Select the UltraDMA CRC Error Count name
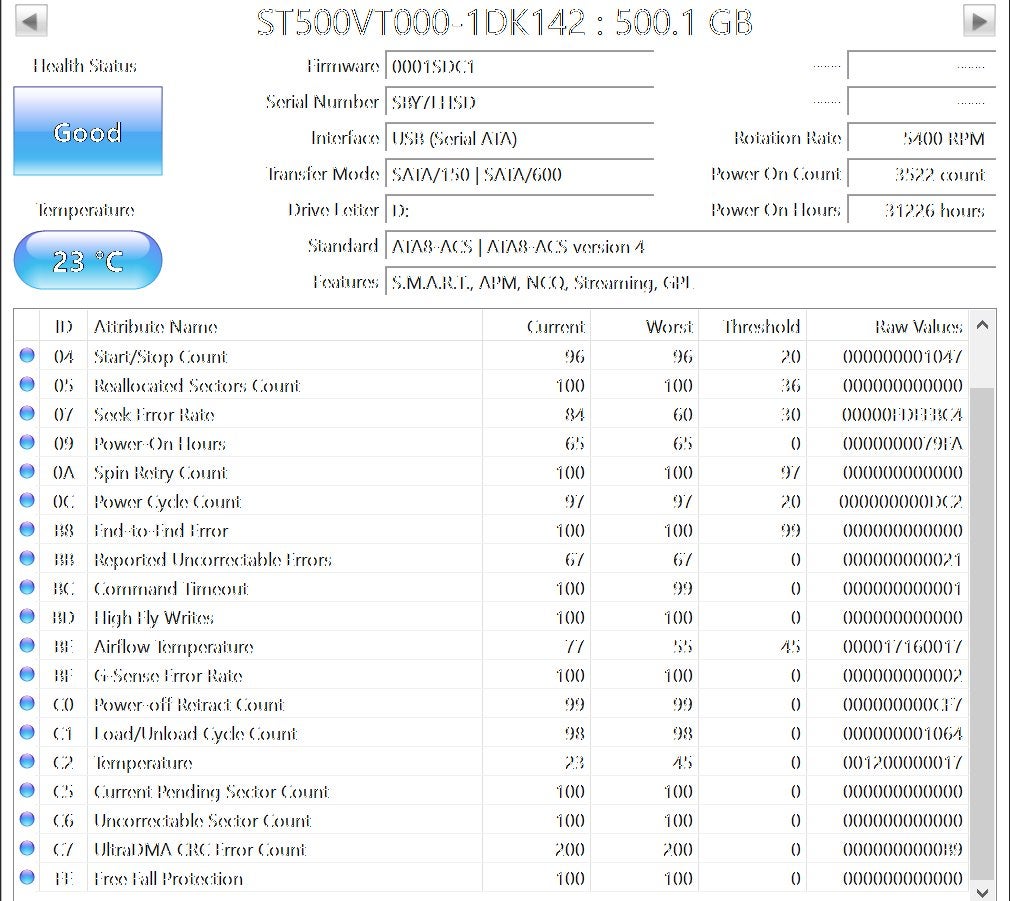1010x901 pixels. 200,849
